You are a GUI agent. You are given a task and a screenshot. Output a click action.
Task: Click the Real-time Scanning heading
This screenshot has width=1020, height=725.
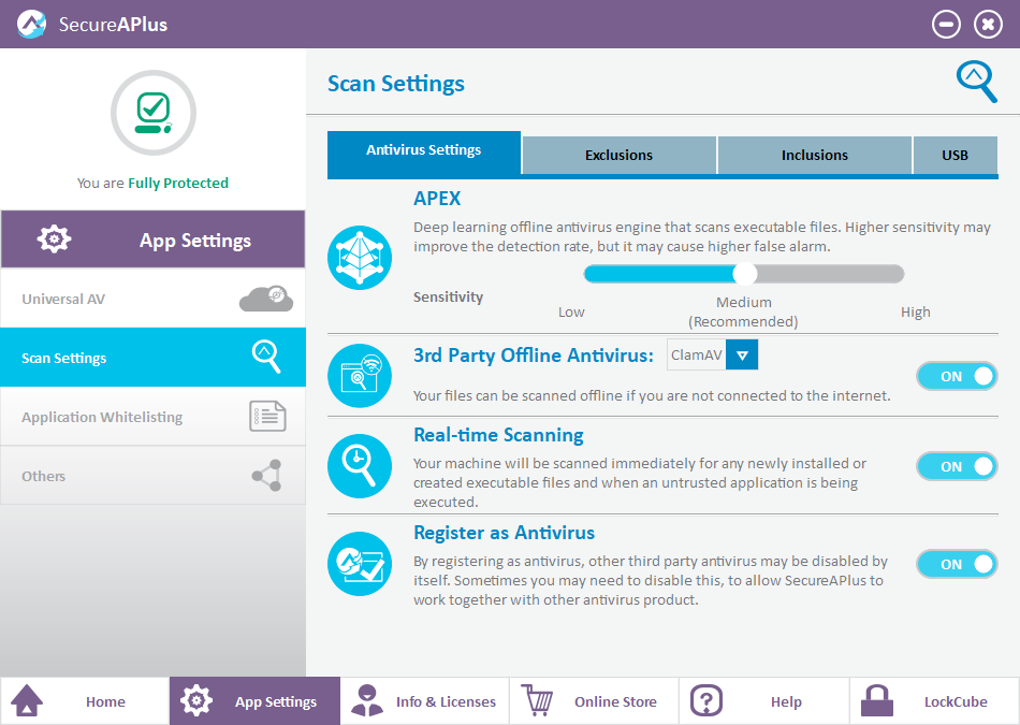coord(498,434)
